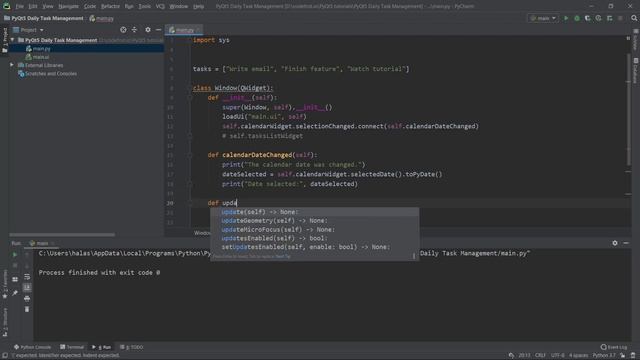Rerun main from the Run panel
Screen dimensions: 640x360
coord(15,255)
